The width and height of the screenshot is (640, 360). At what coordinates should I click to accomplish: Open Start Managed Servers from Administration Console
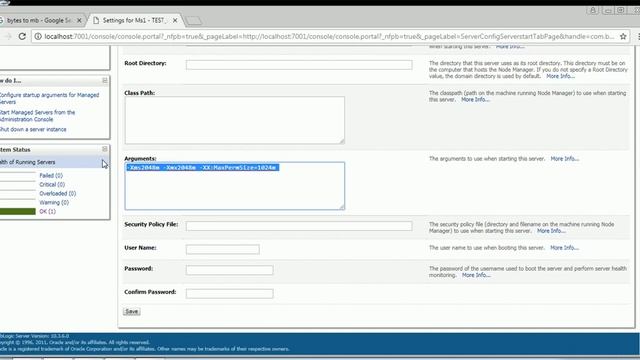pyautogui.click(x=38, y=116)
